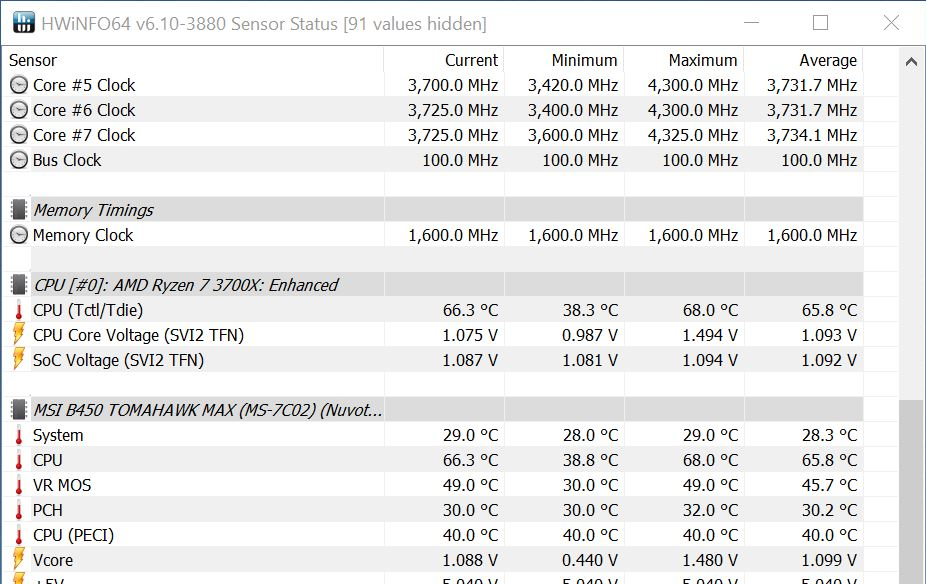Click the lightning icon beside SoC Voltage

click(19, 360)
